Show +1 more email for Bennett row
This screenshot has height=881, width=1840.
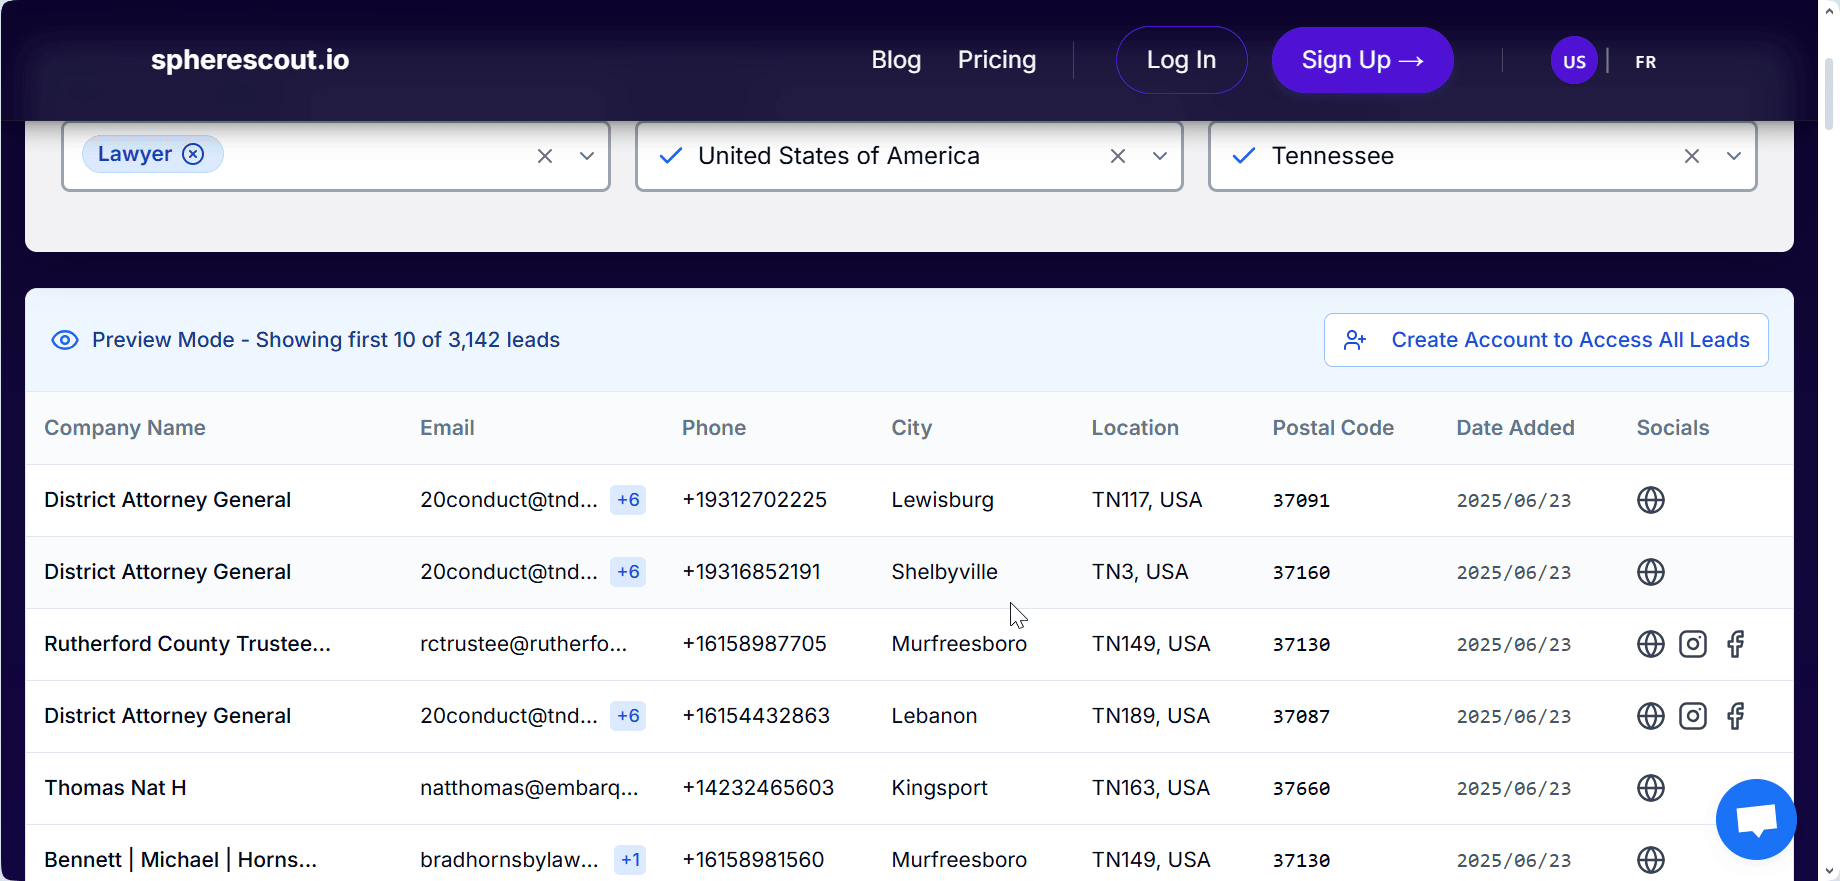[x=630, y=860]
